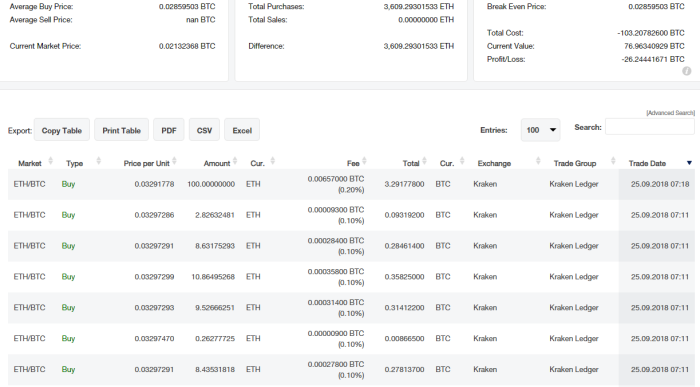This screenshot has height=387, width=700.
Task: Sort by Fee column arrows
Action: click(x=364, y=161)
